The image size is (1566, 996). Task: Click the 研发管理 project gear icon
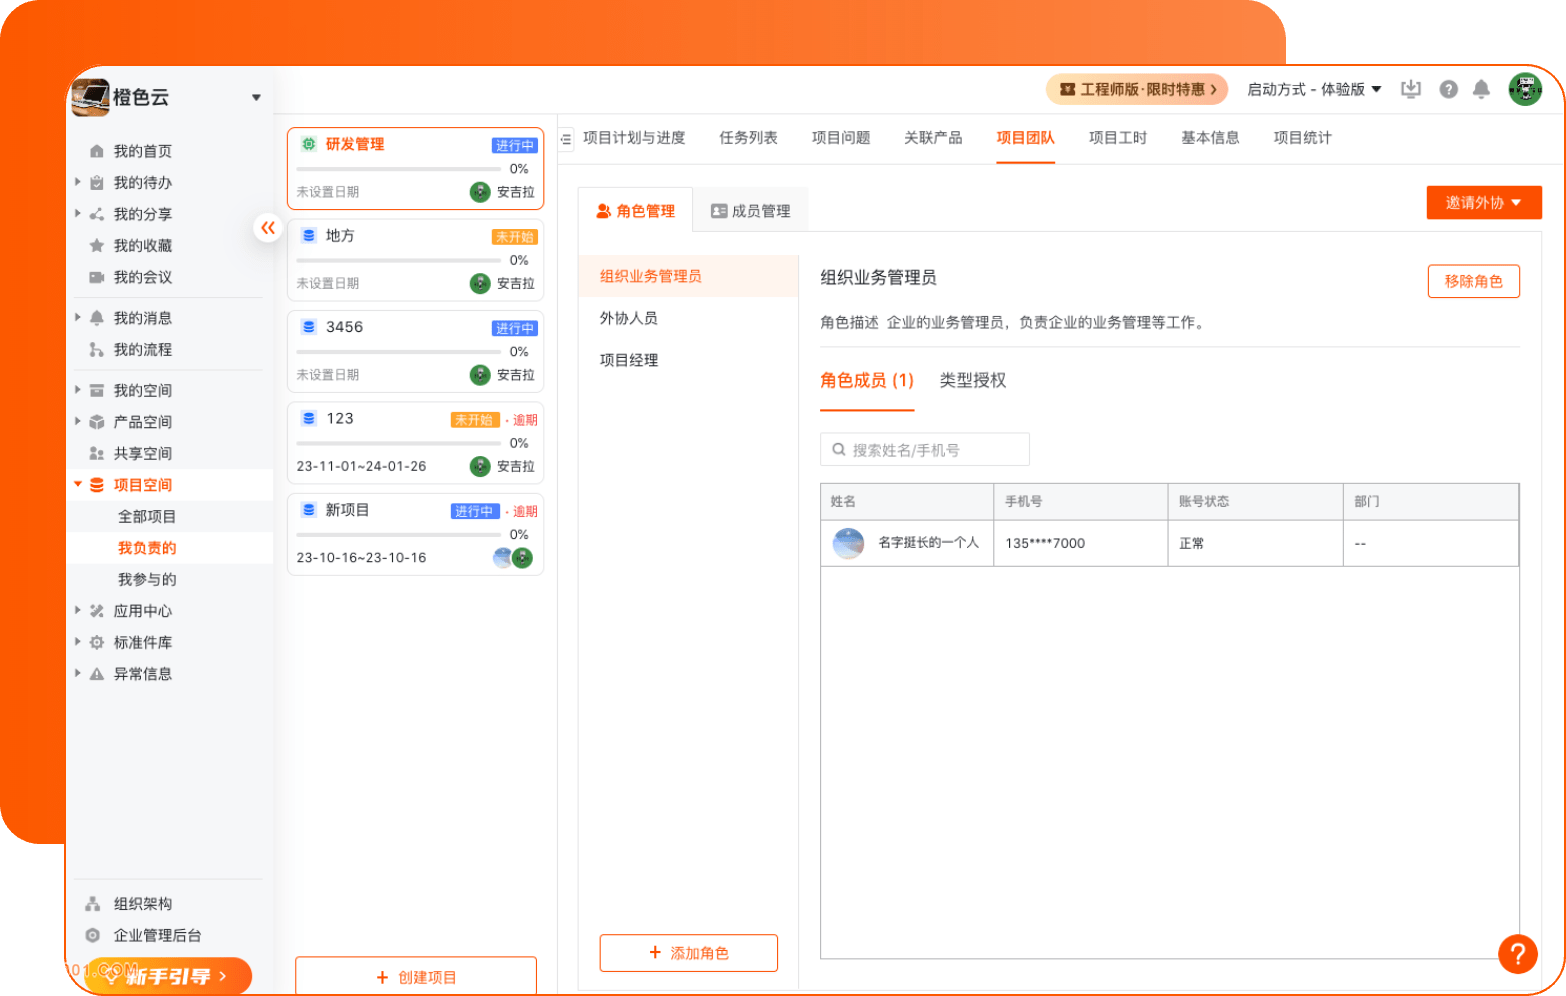pos(309,144)
